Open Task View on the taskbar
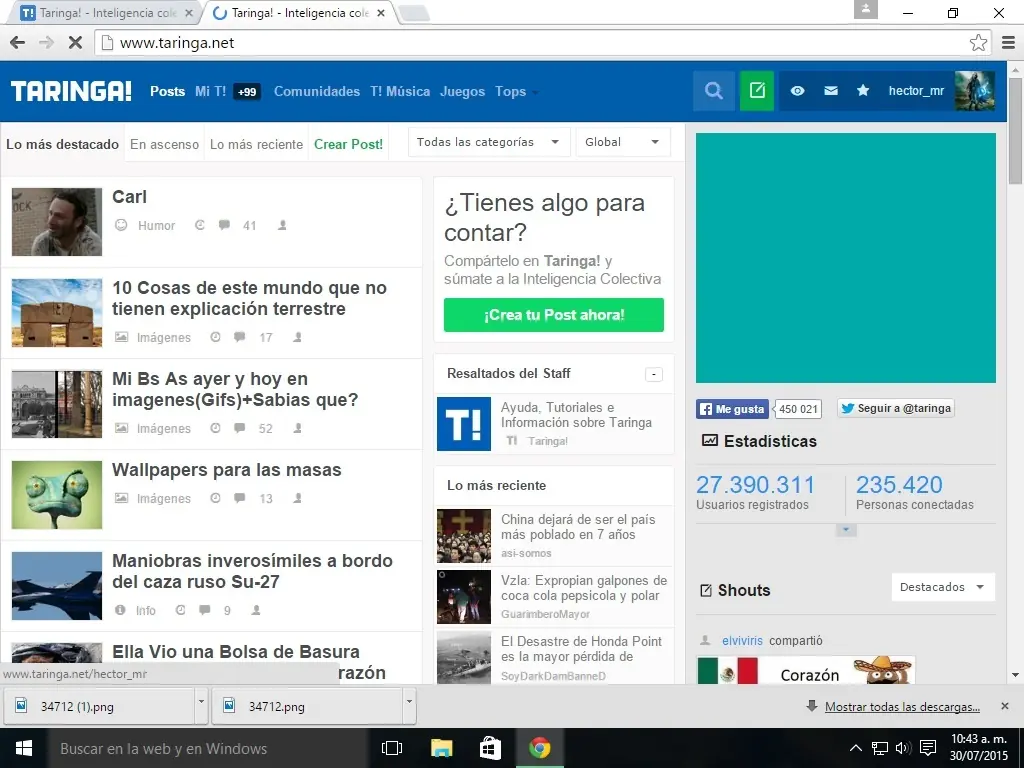 click(392, 748)
